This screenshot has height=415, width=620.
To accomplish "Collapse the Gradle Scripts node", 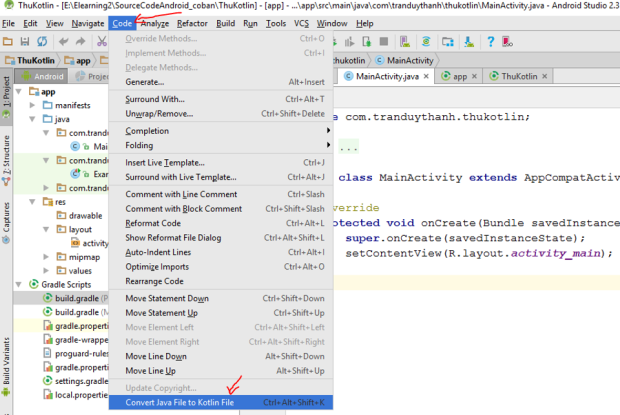I will [x=19, y=285].
